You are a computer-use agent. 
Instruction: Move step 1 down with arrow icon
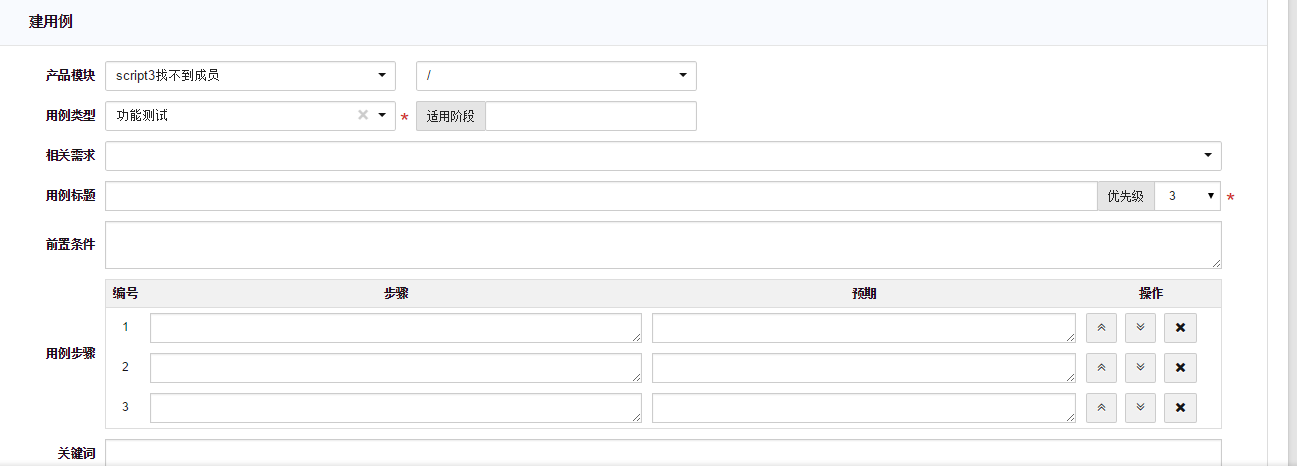[1140, 328]
